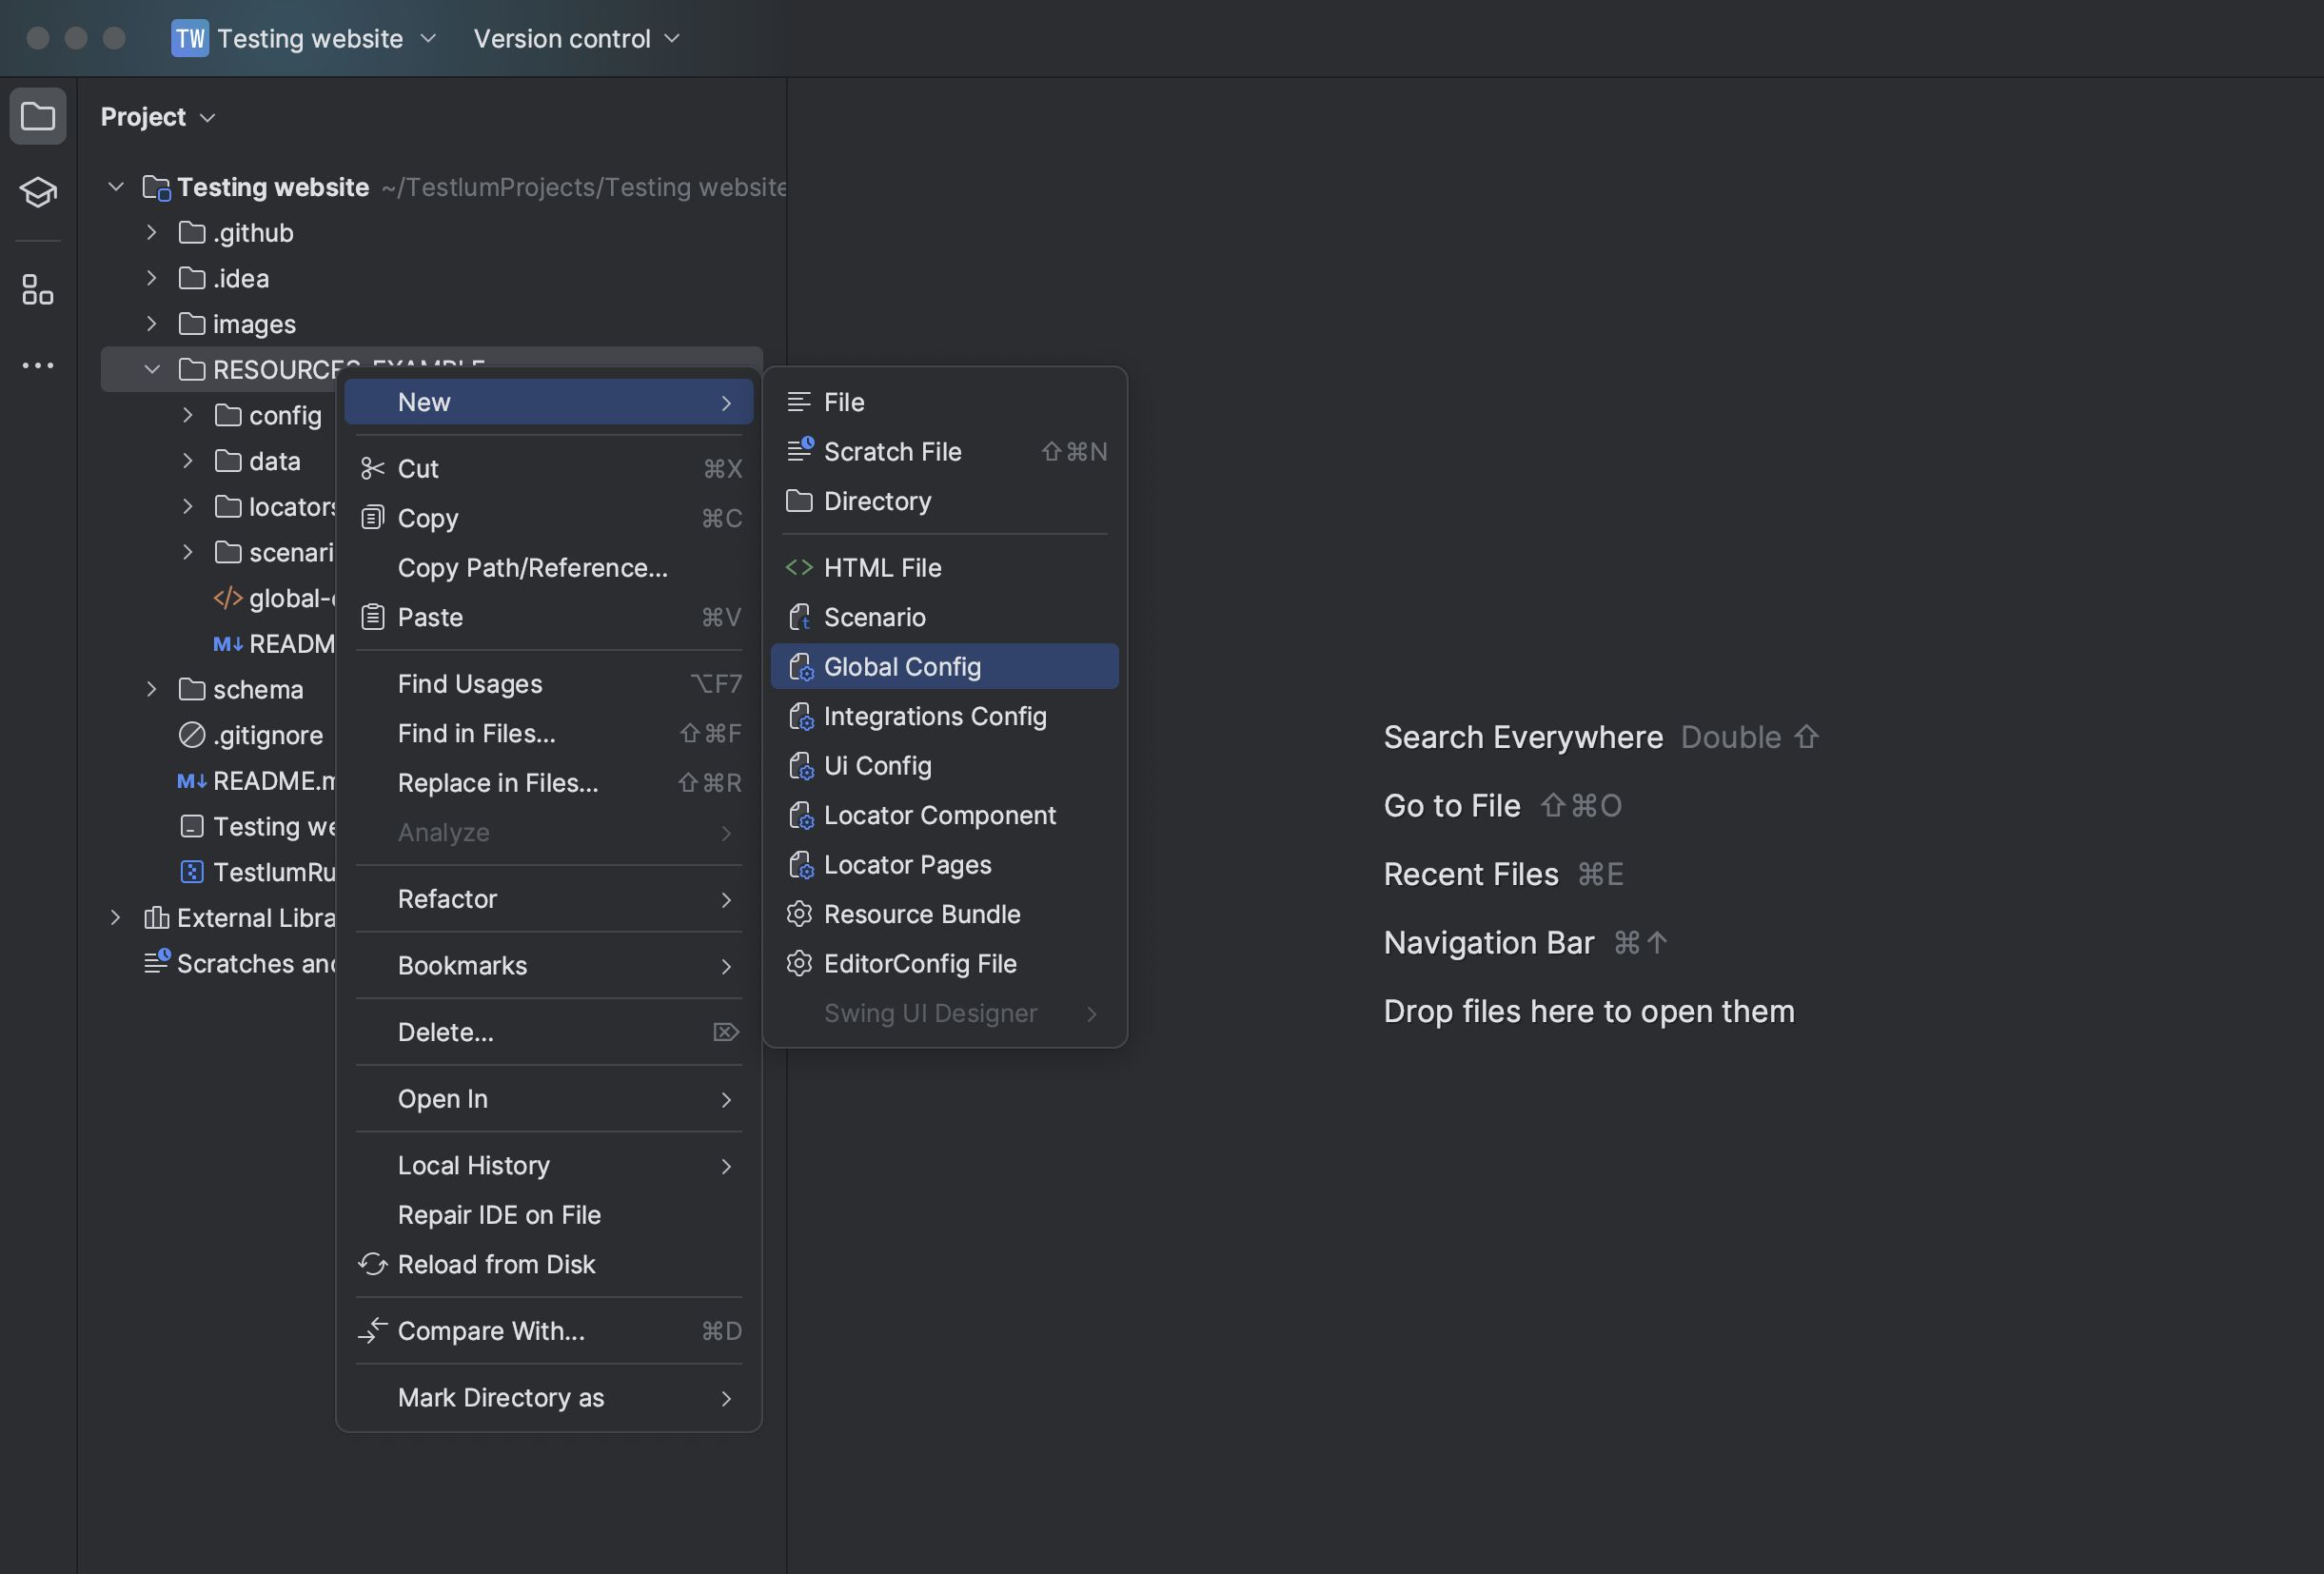Open the Learn graduation-cap sidebar icon
The width and height of the screenshot is (2324, 1574).
point(38,191)
